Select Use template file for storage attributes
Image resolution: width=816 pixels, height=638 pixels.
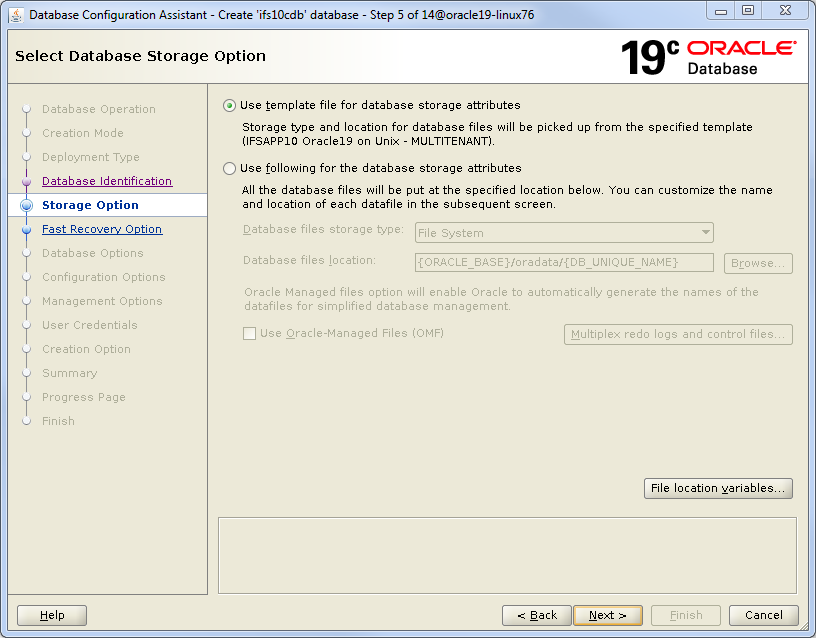pos(230,105)
